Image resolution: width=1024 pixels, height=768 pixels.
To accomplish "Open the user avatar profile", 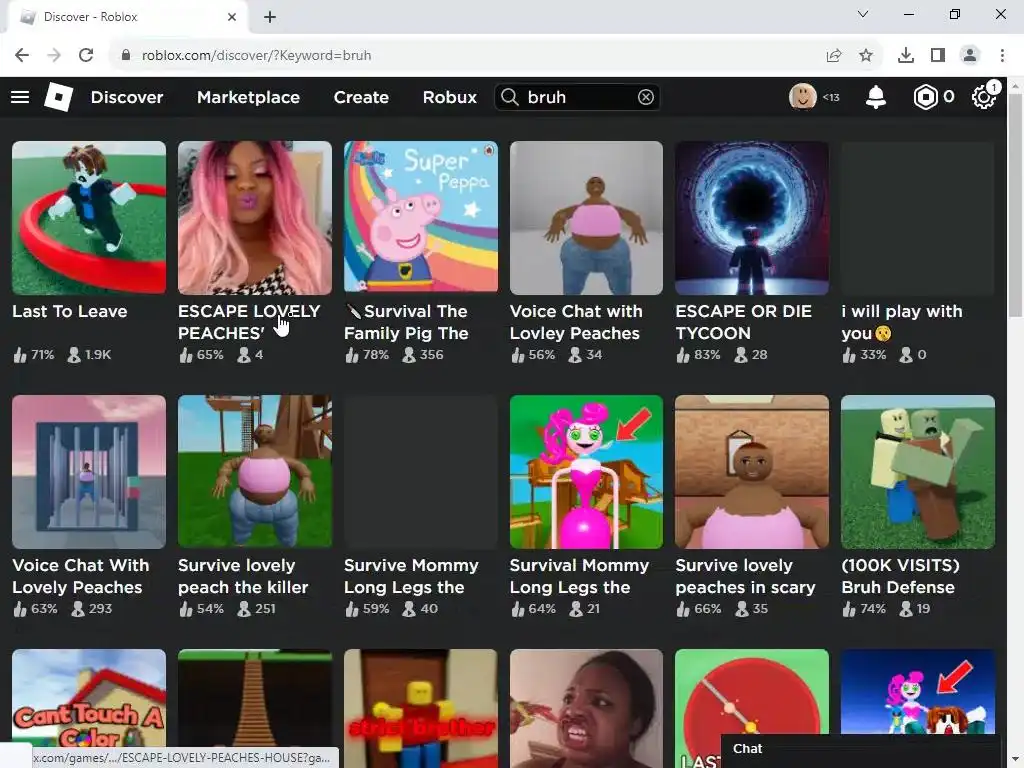I will click(803, 97).
